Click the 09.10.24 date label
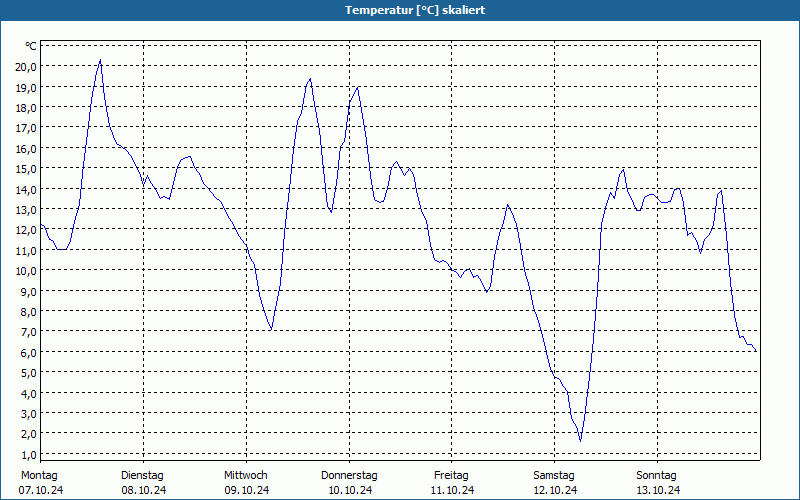This screenshot has height=500, width=800. coord(246,490)
